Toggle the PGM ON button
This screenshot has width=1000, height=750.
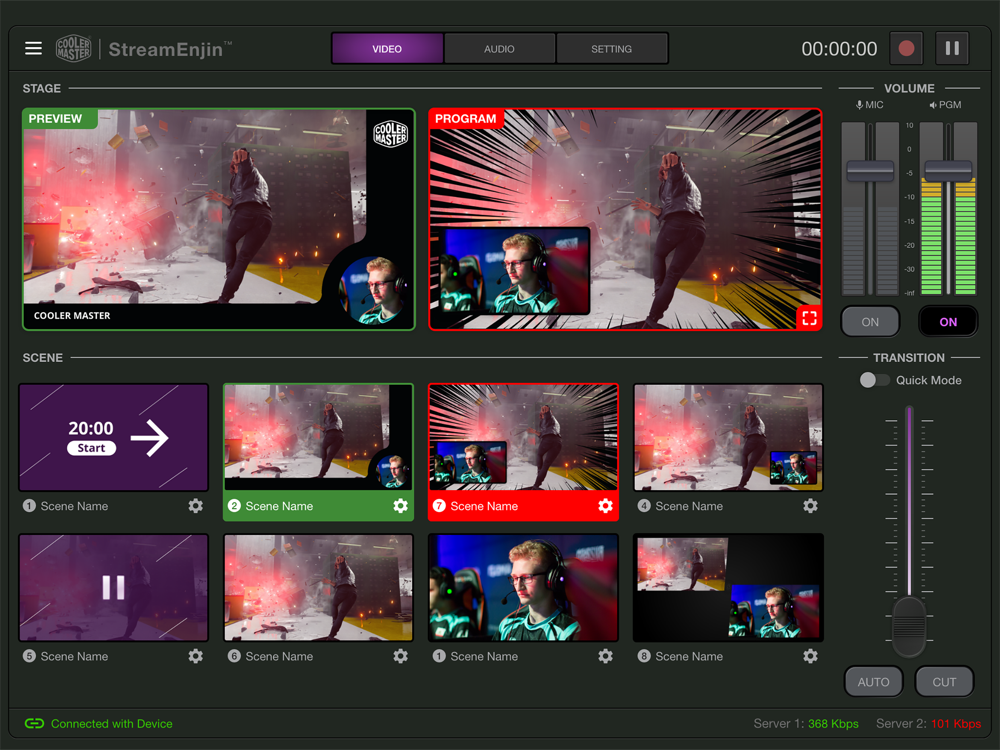pyautogui.click(x=948, y=321)
